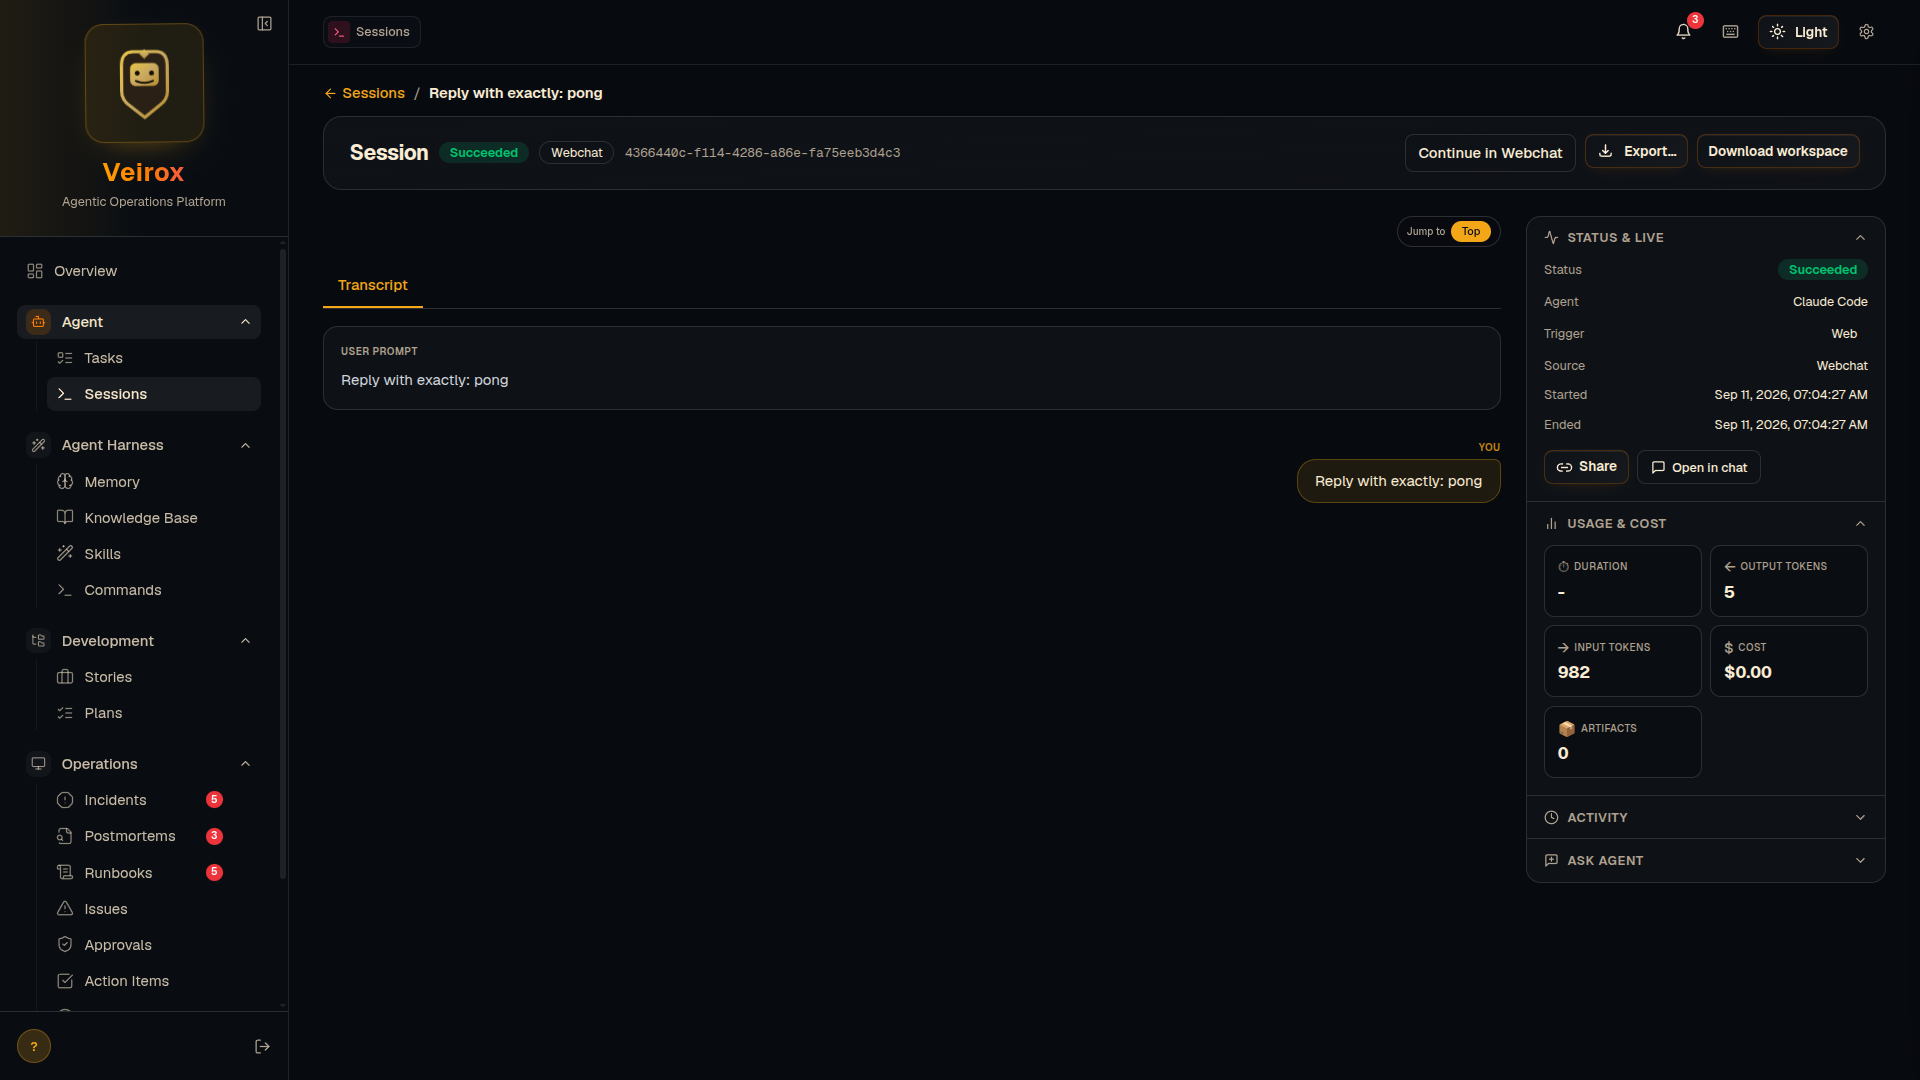1920x1080 pixels.
Task: Expand the Activity panel
Action: [1705, 818]
